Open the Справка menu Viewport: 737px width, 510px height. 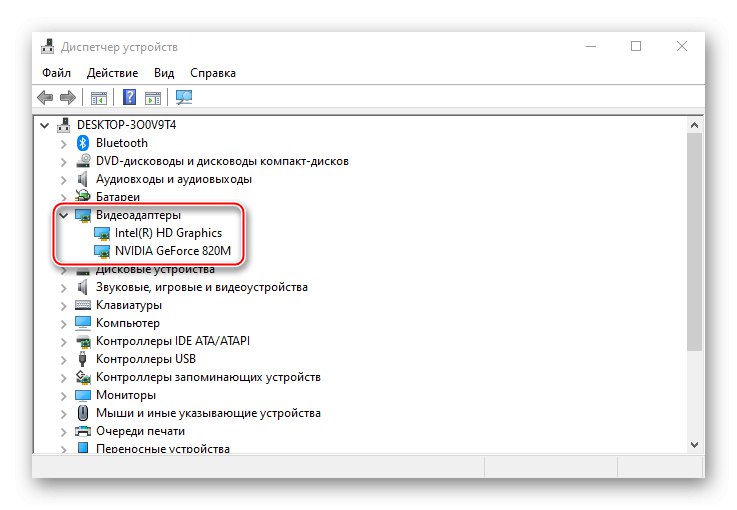point(213,73)
